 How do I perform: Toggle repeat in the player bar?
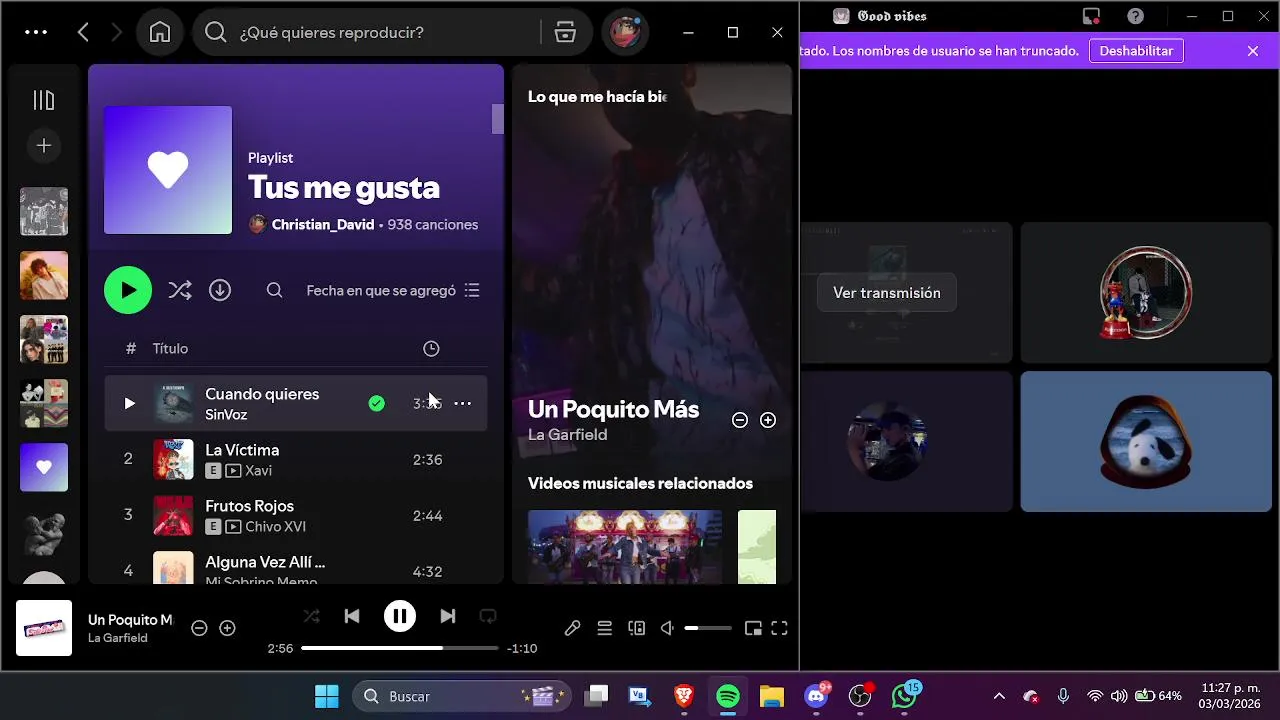click(488, 616)
